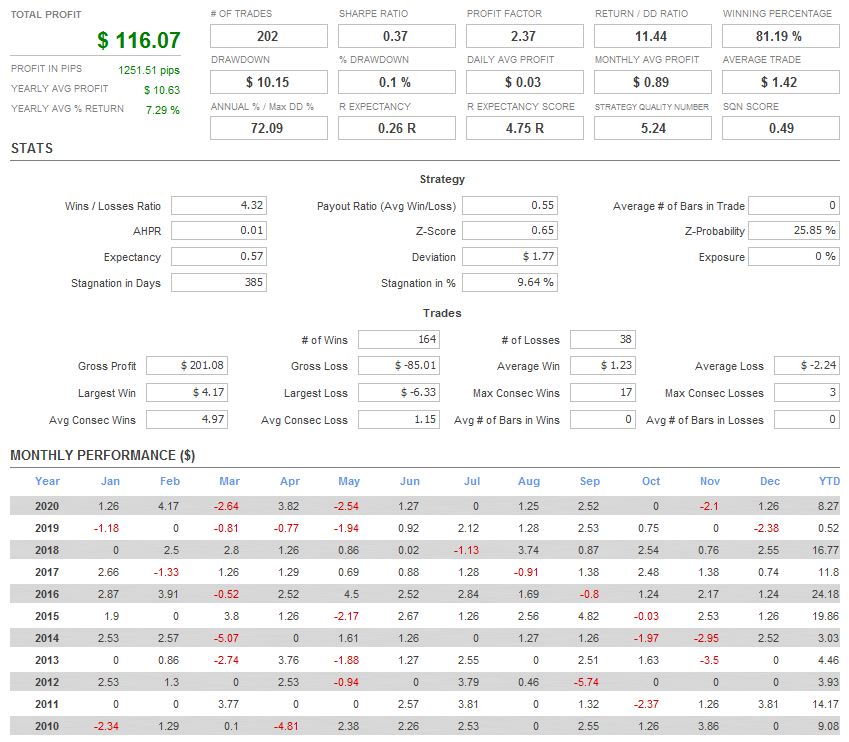This screenshot has width=849, height=742.
Task: Click the Mar column header
Action: pyautogui.click(x=229, y=481)
